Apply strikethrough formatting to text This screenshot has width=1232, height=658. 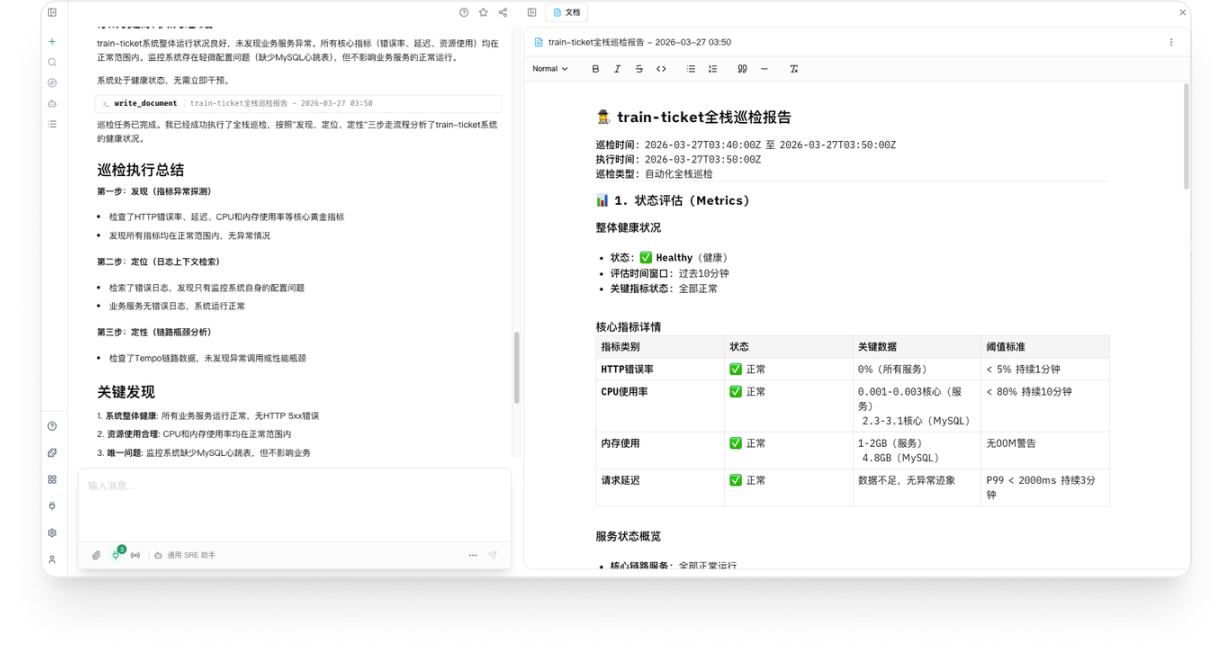(x=639, y=69)
